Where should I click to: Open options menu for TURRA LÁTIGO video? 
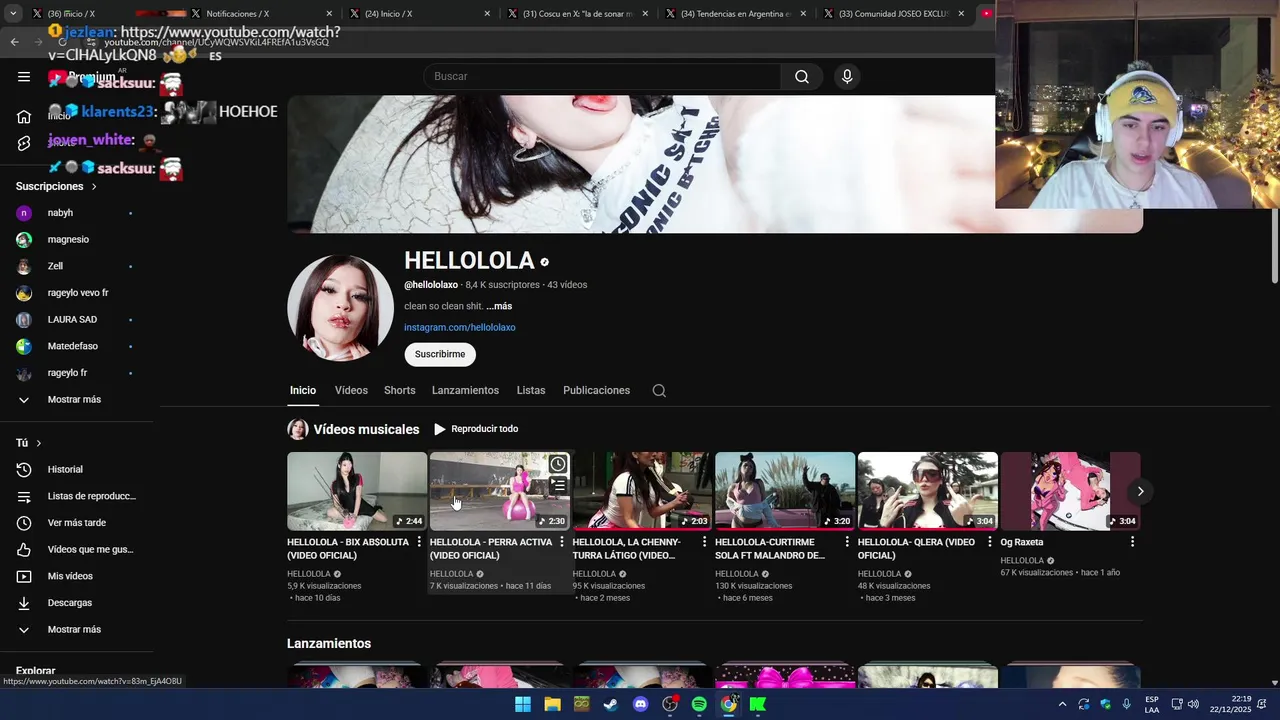coord(704,542)
